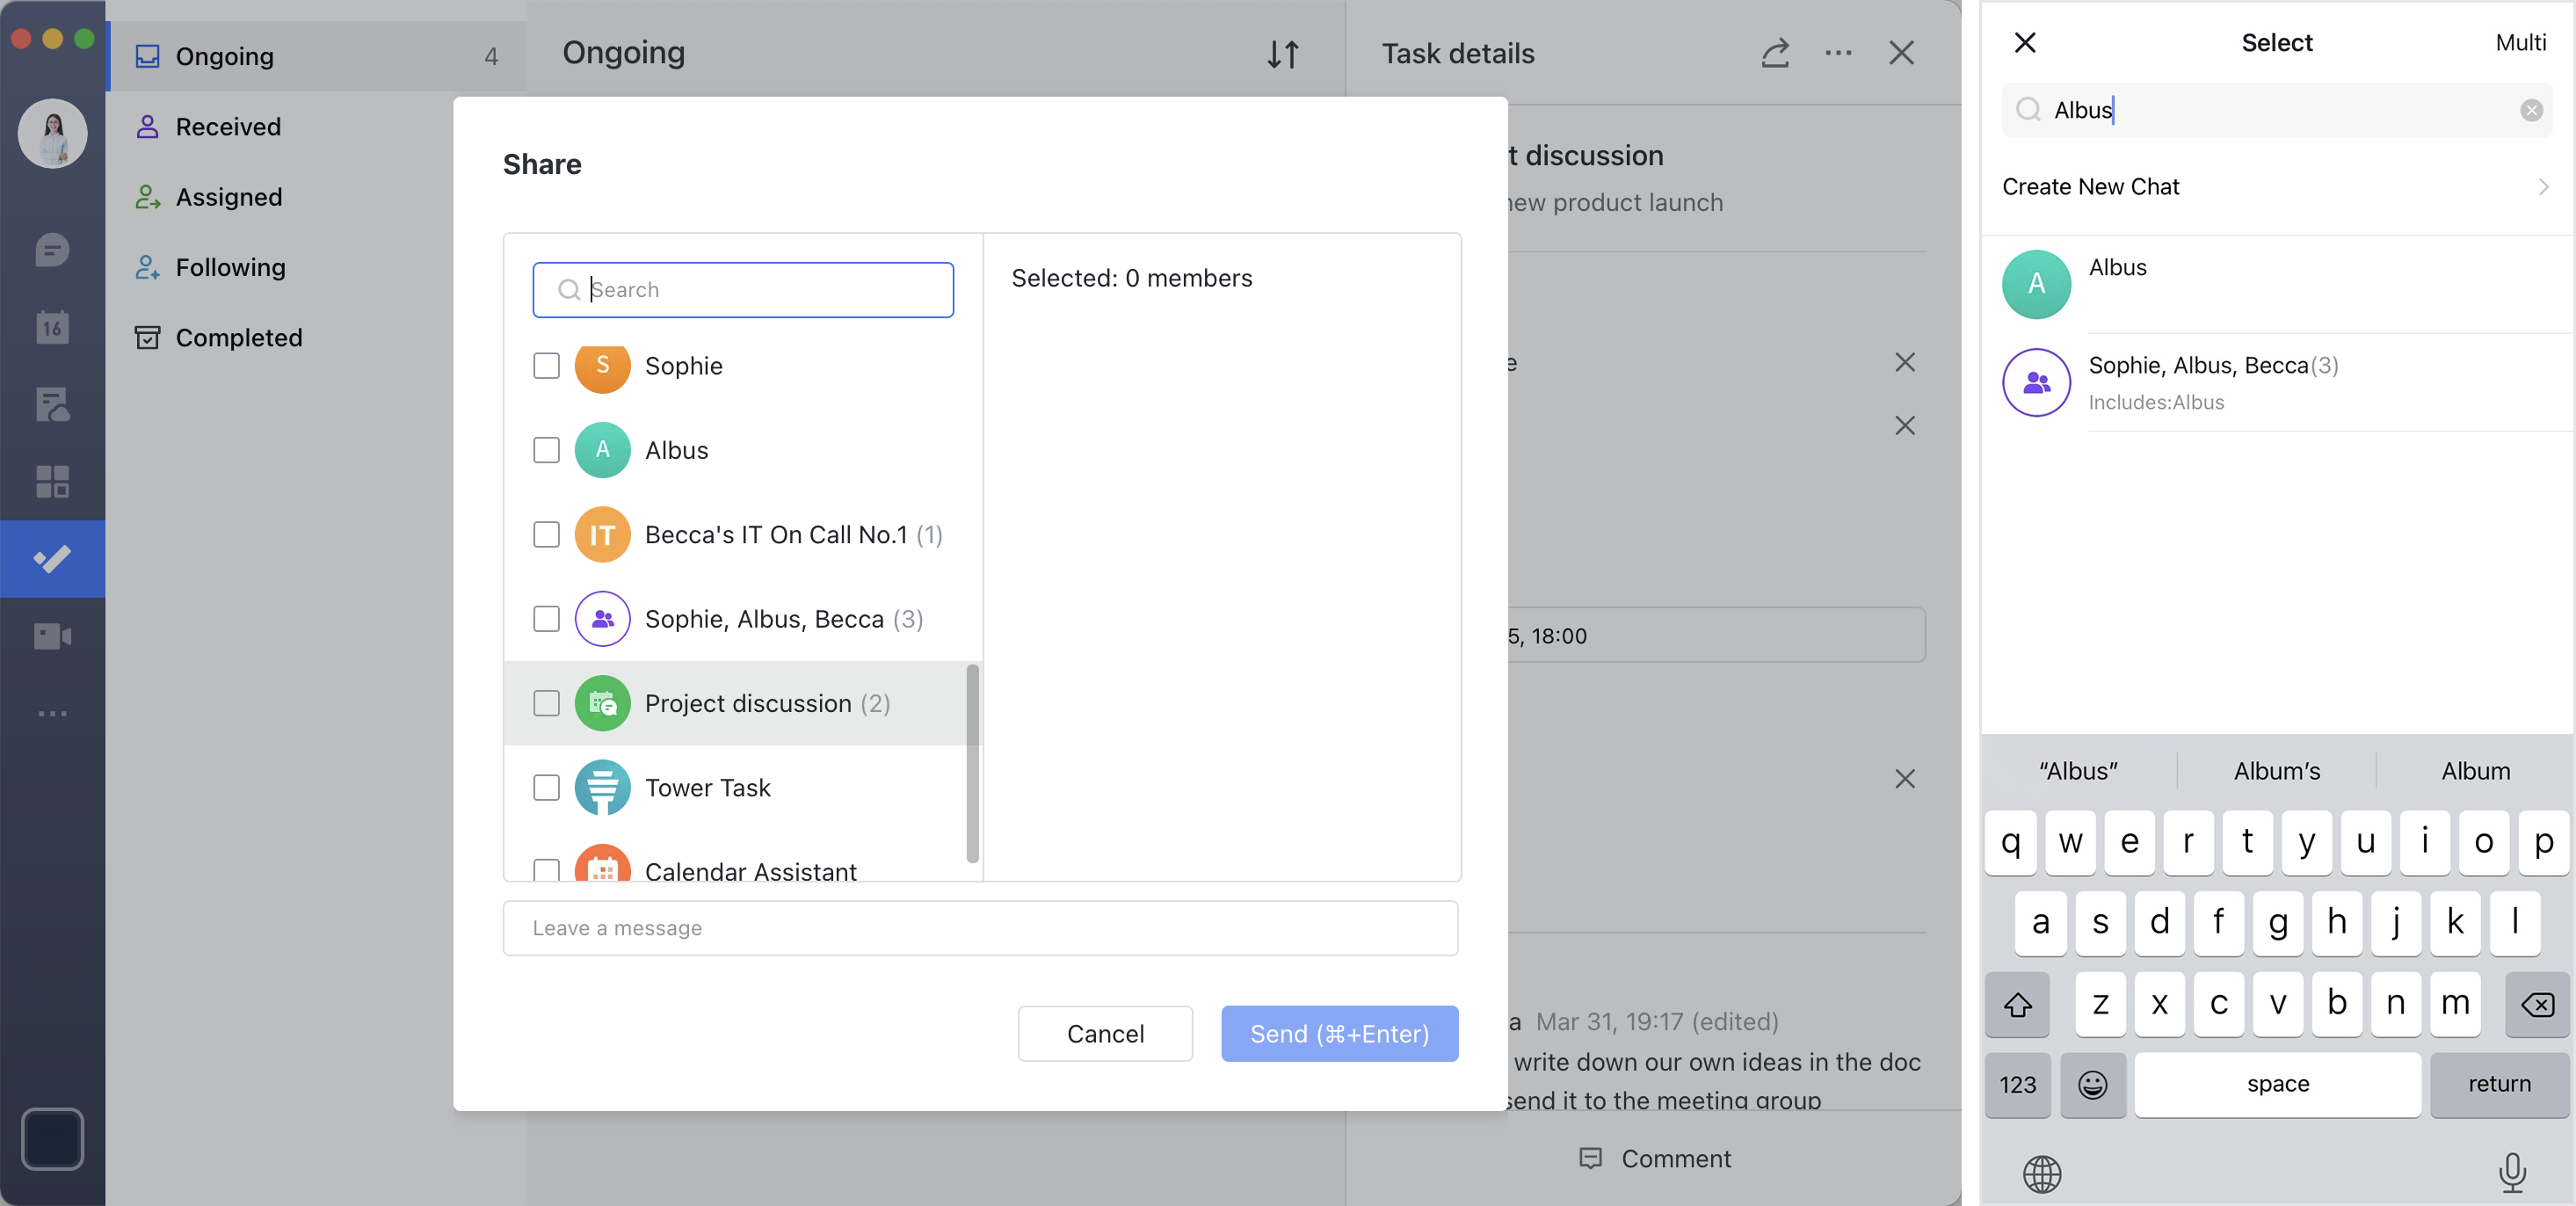
Task: Tap the microphone dictation icon on the keyboard
Action: (2512, 1173)
